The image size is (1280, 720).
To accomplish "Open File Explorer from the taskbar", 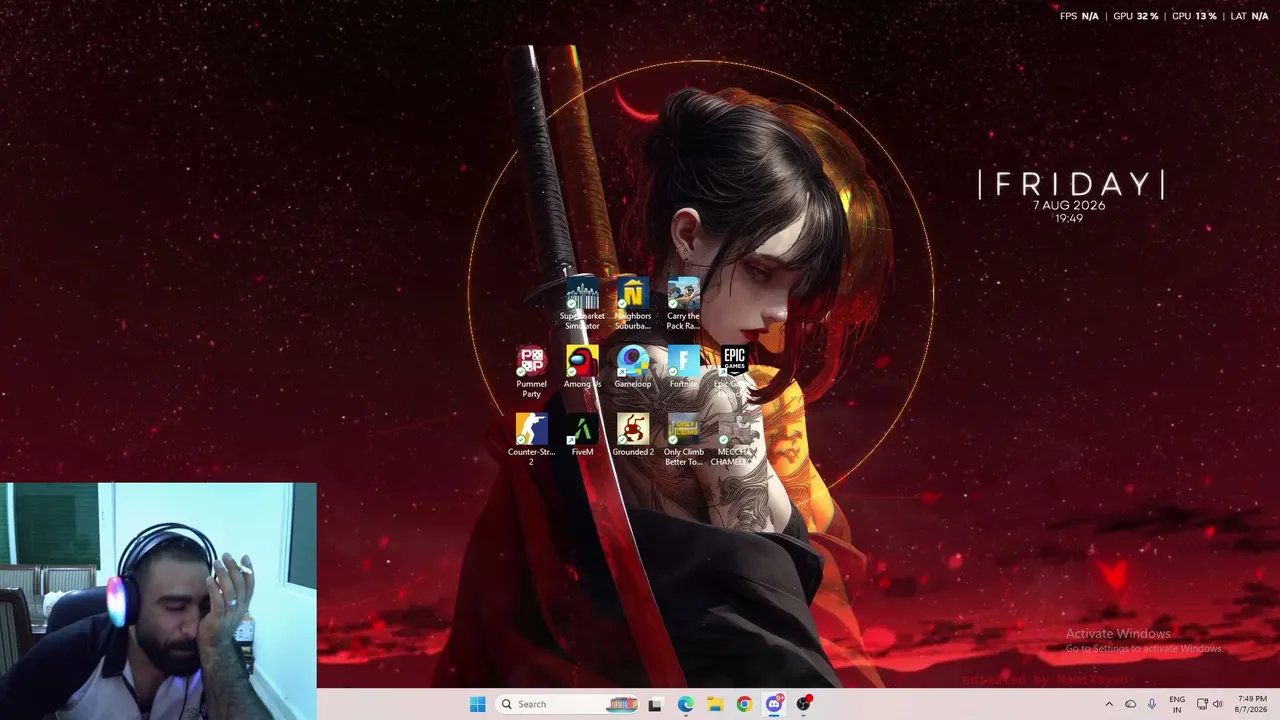I will tap(715, 704).
